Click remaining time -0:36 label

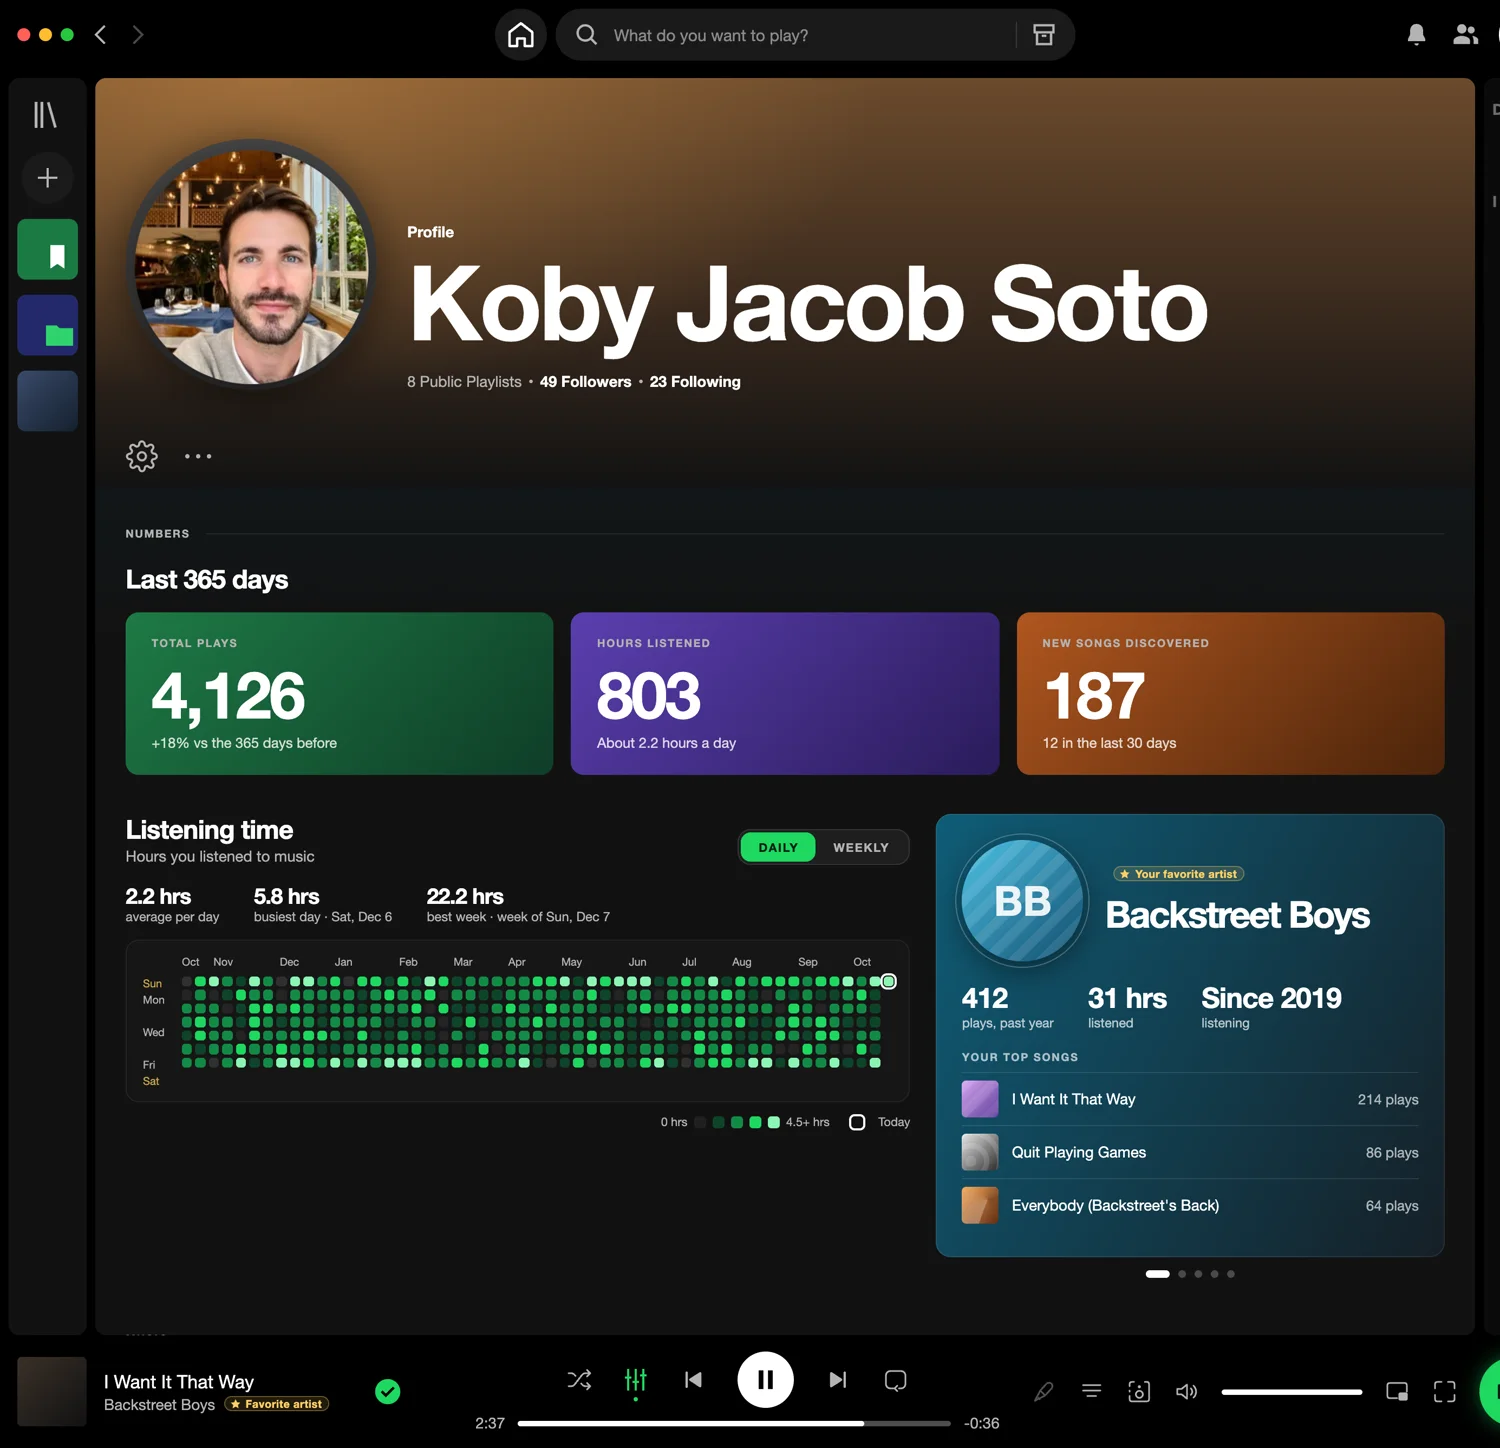[x=981, y=1423]
